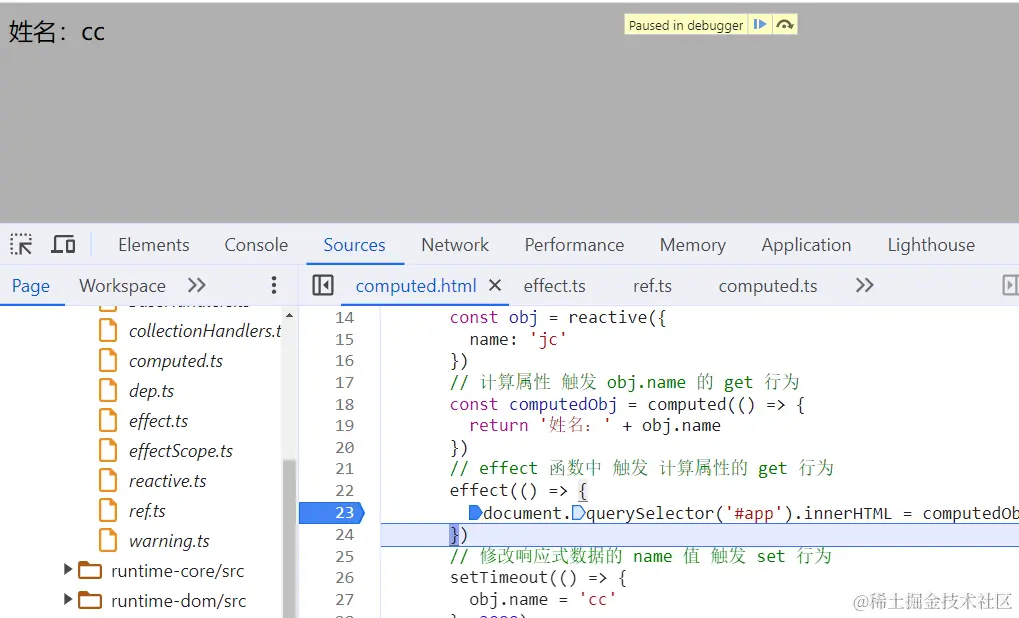Add a breakpoint at line number 22

coord(344,491)
